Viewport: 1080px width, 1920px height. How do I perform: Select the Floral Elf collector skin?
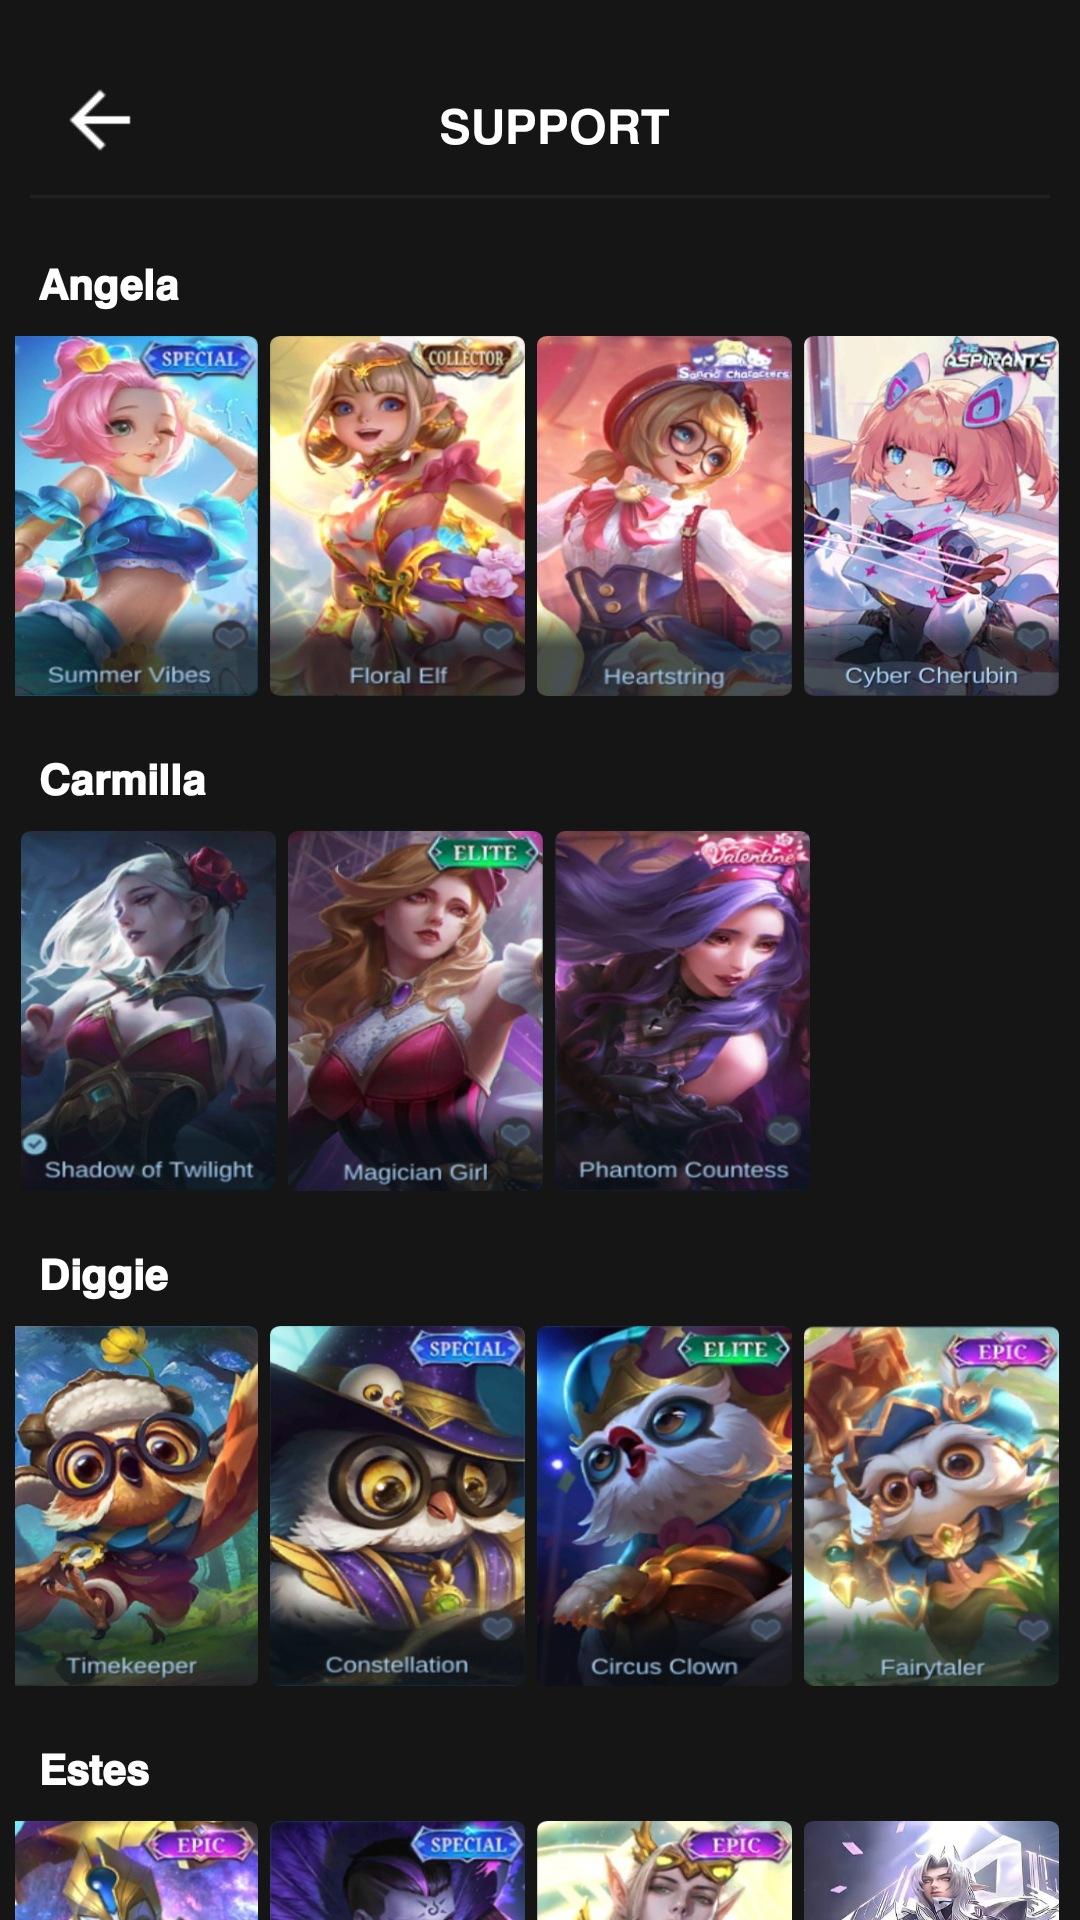point(397,515)
